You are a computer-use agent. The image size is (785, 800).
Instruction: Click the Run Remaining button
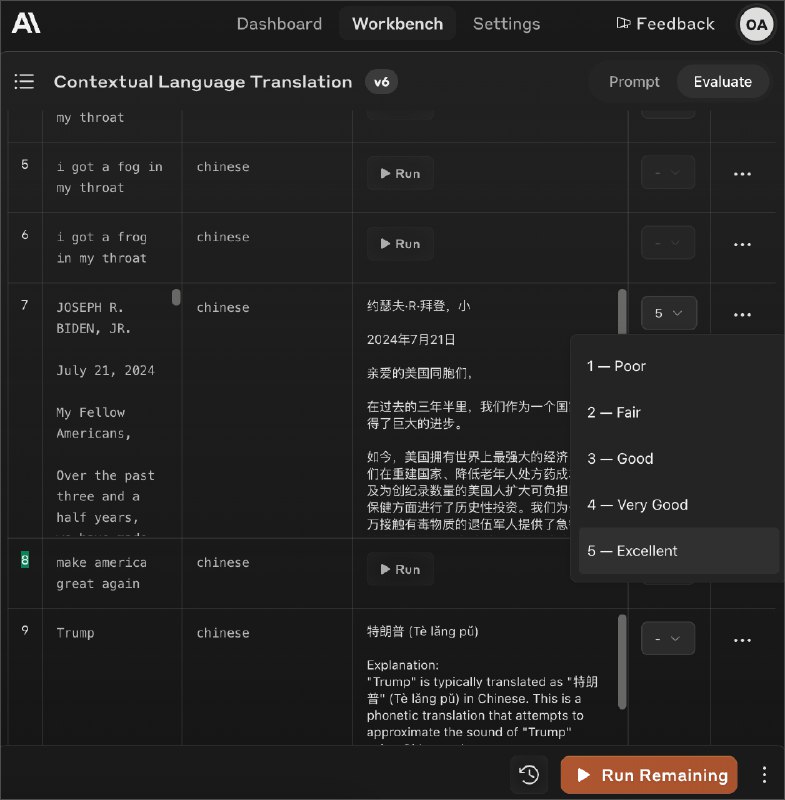click(649, 775)
